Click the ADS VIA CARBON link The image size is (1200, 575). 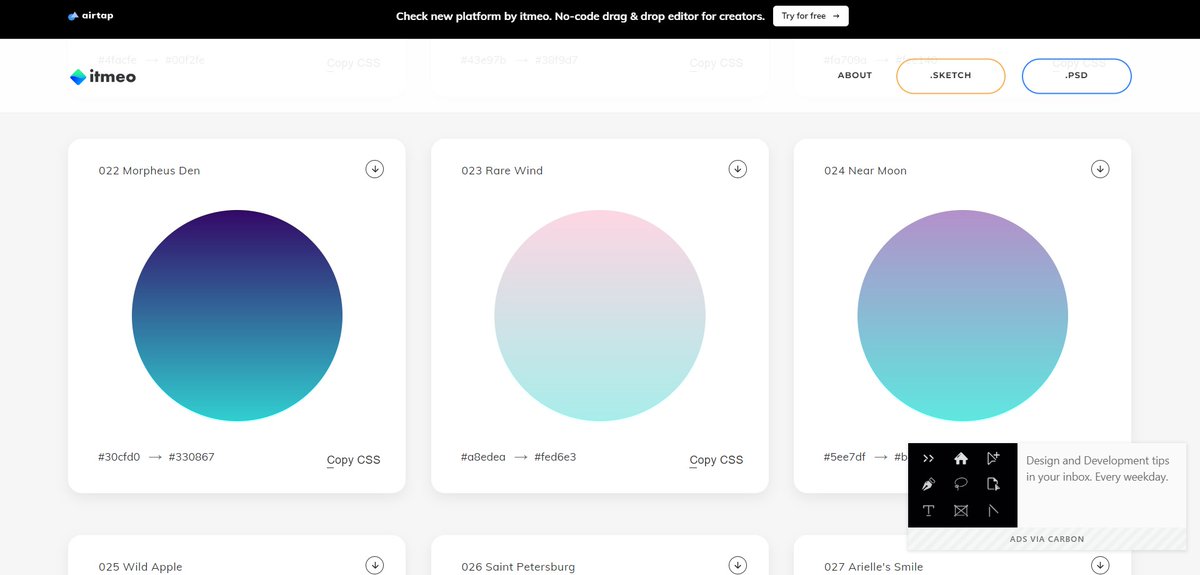pyautogui.click(x=1047, y=539)
